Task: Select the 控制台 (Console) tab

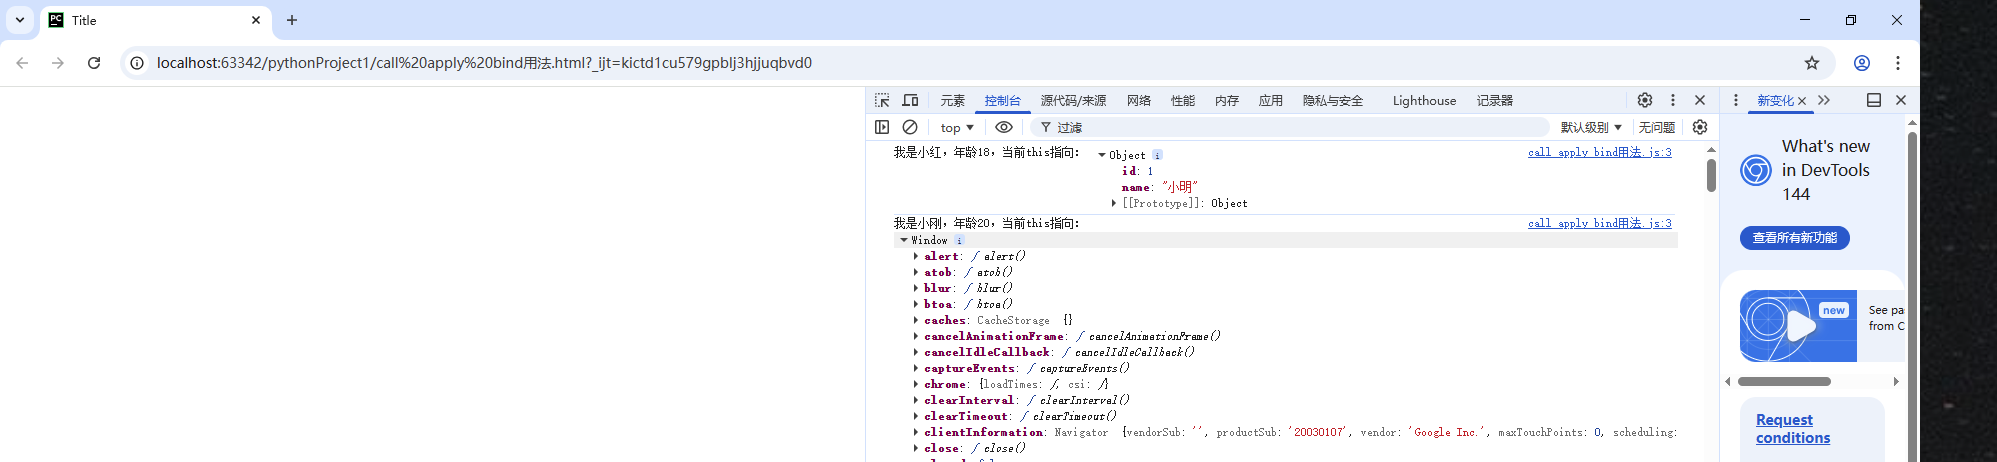Action: point(1002,100)
